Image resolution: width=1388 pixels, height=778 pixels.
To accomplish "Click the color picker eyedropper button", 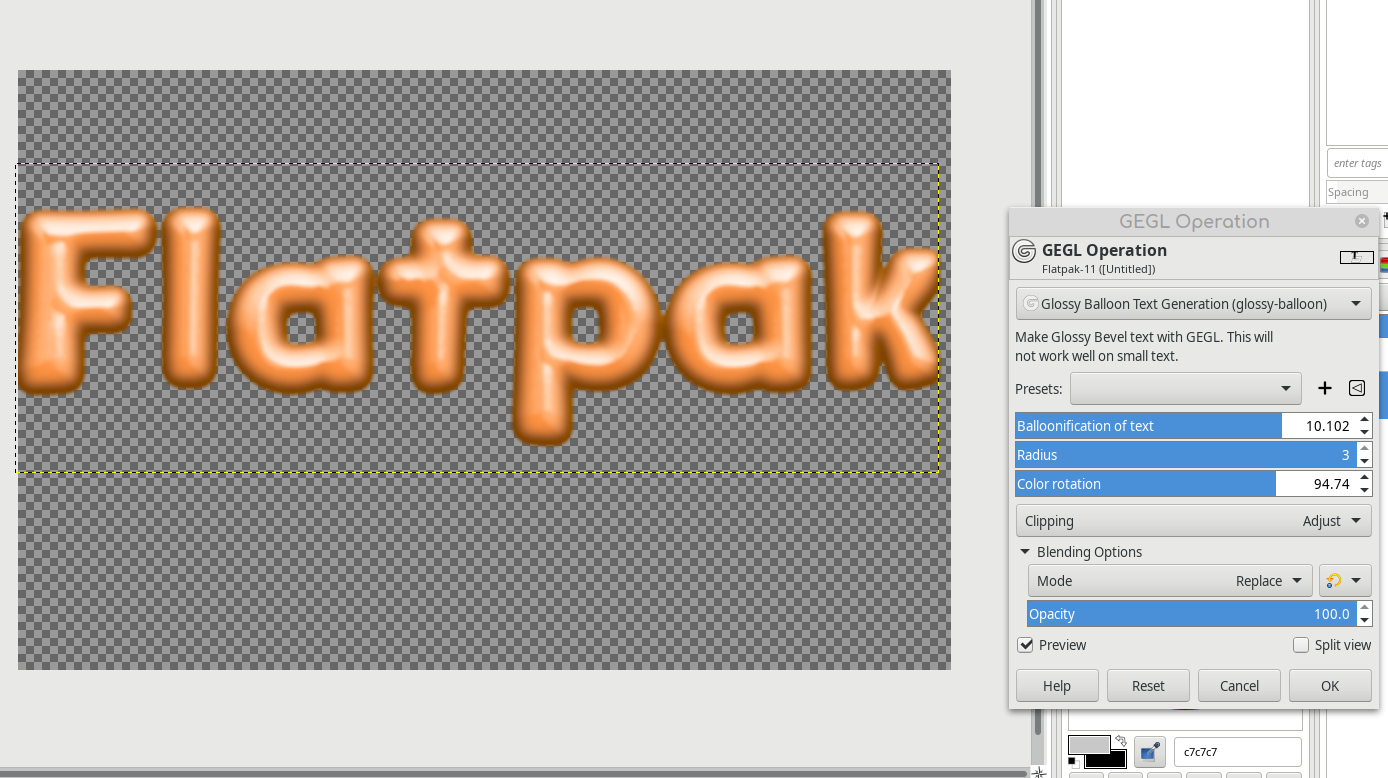I will click(1150, 751).
